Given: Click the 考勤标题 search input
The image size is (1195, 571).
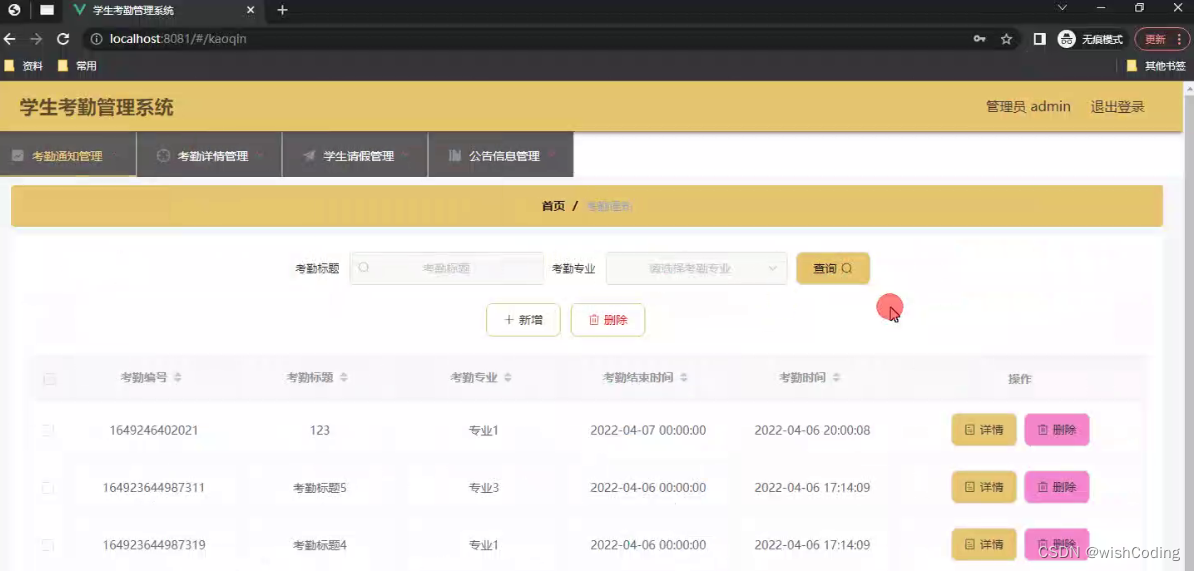Looking at the screenshot, I should tap(447, 268).
